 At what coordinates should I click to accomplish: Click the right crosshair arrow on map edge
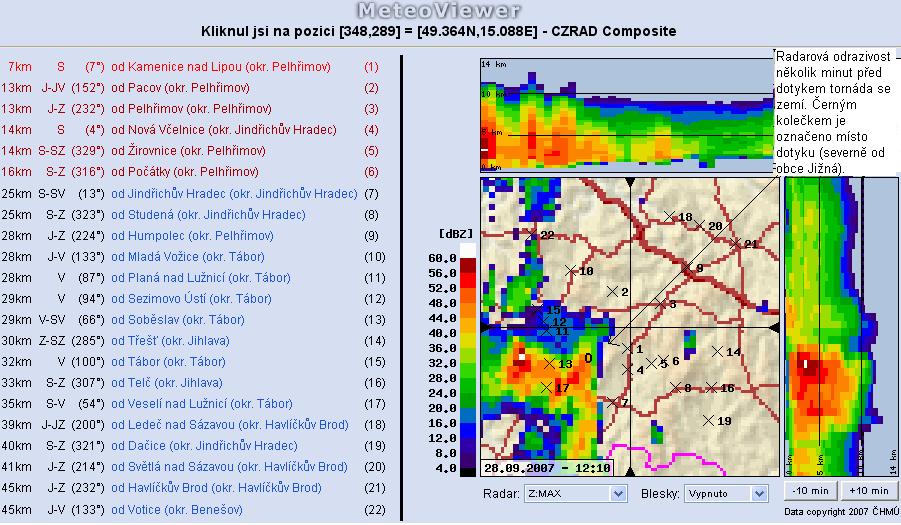point(773,327)
